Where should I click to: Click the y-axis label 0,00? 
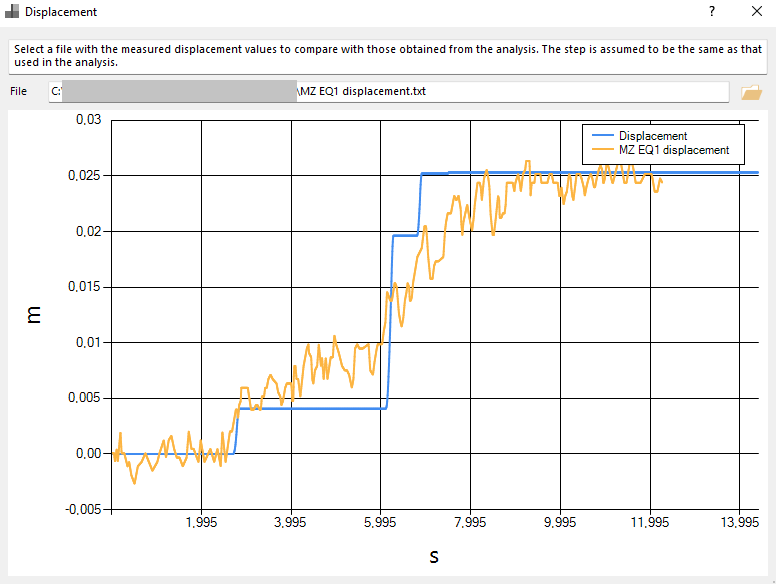[88, 453]
